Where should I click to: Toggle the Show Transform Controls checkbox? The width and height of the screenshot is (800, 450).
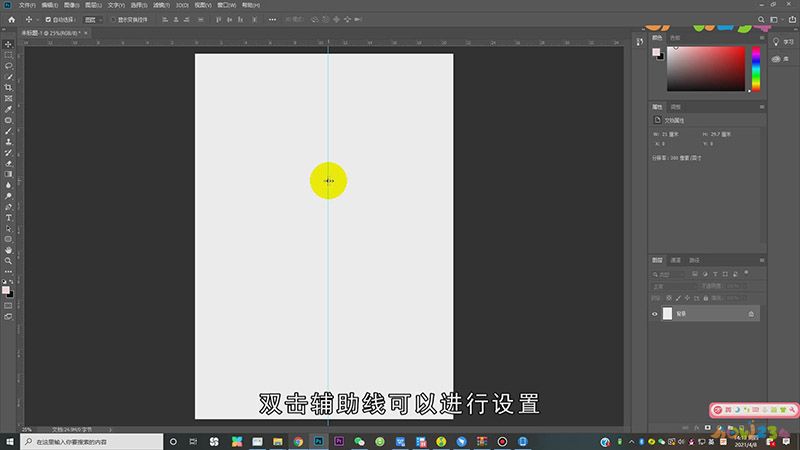[113, 19]
